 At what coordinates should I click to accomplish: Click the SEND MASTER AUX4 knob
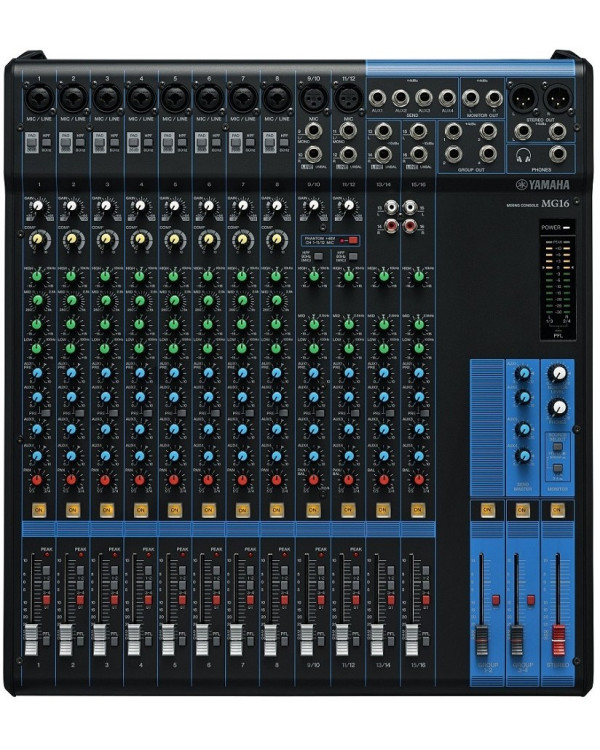[524, 455]
